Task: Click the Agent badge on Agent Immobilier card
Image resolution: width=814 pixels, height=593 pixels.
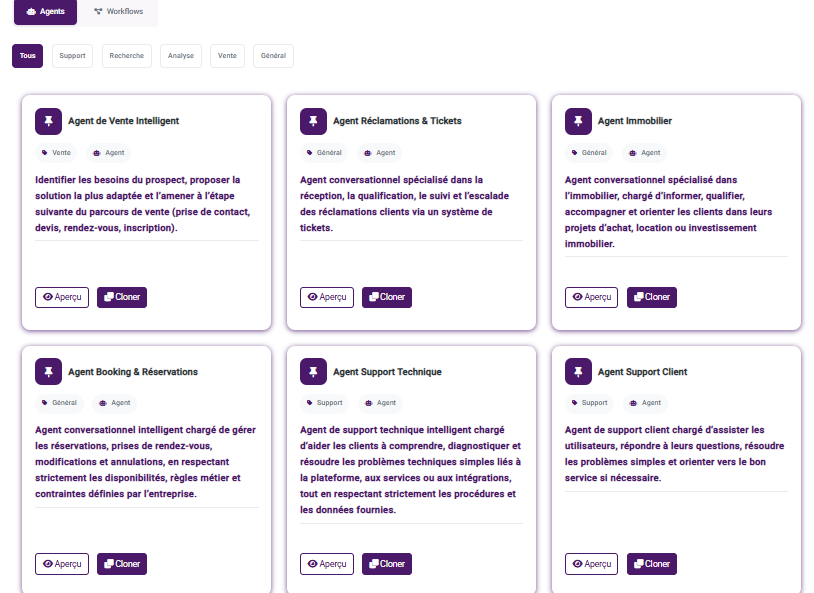Action: point(645,153)
